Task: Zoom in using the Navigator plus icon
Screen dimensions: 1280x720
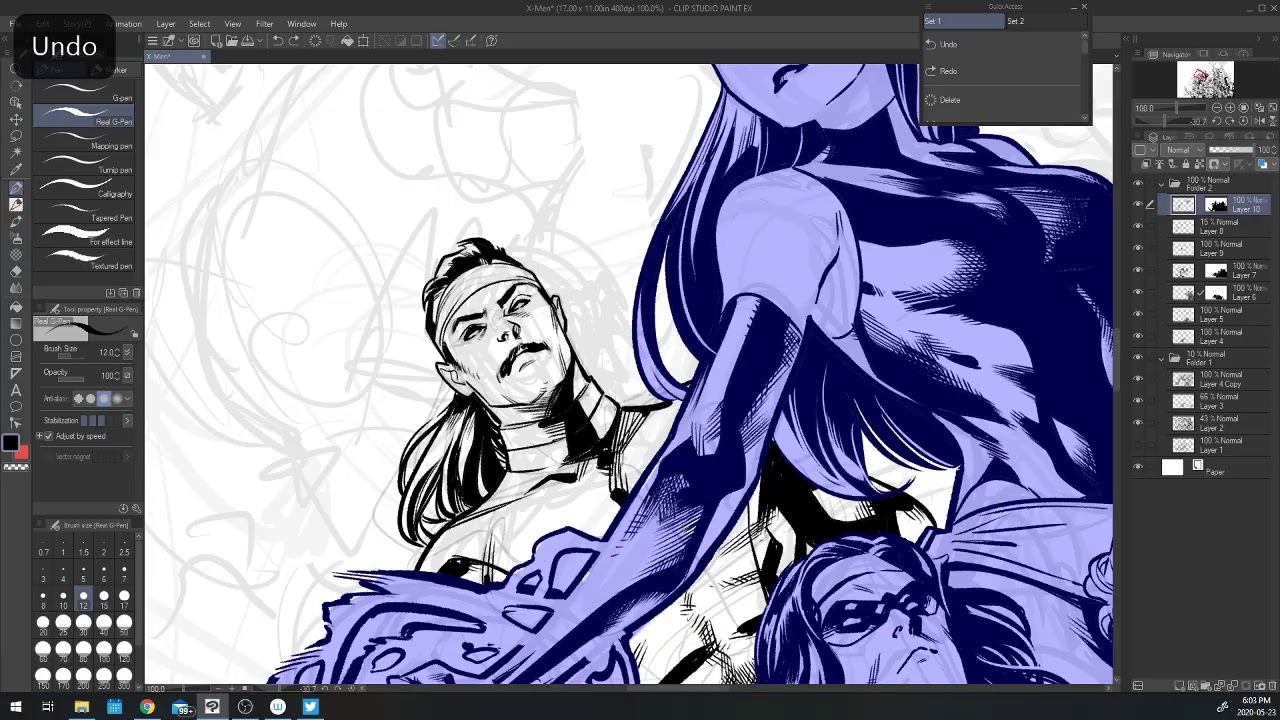Action: [x=1230, y=107]
